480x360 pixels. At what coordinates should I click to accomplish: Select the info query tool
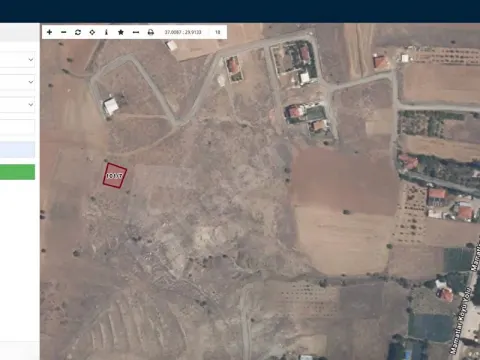tap(106, 32)
